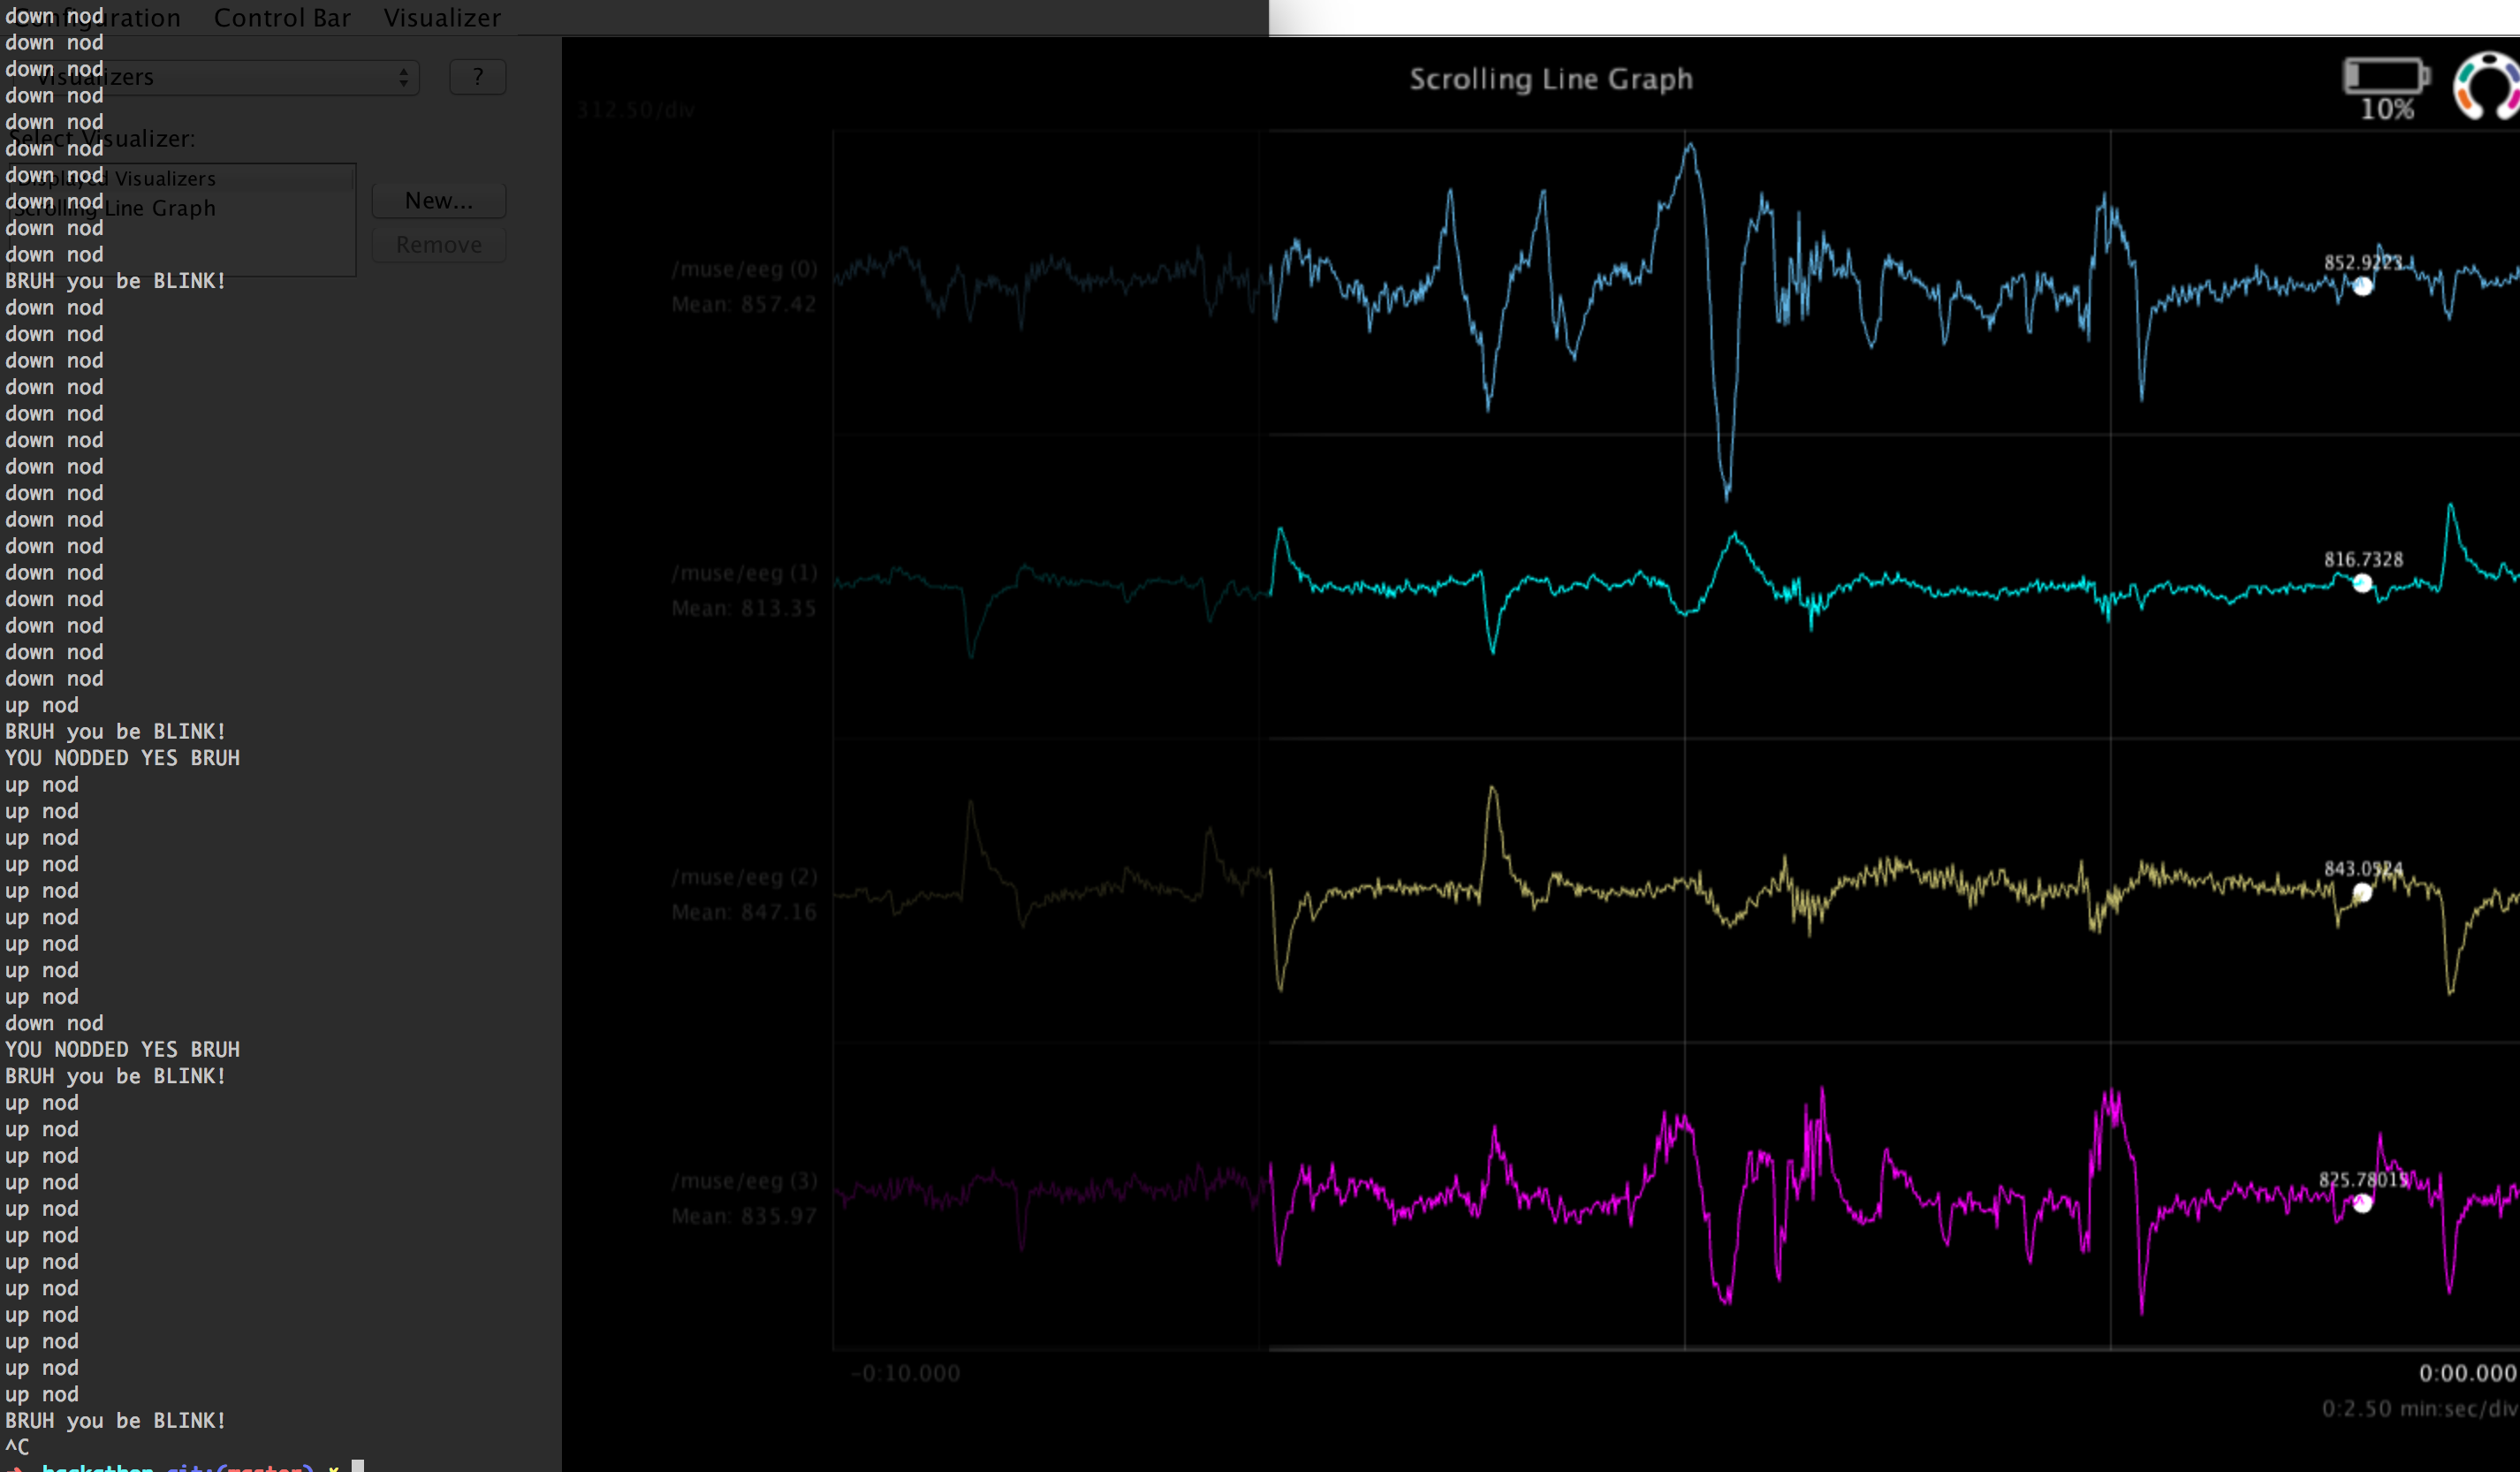Click the New... visualizer button
Viewport: 2520px width, 1472px height.
point(438,201)
